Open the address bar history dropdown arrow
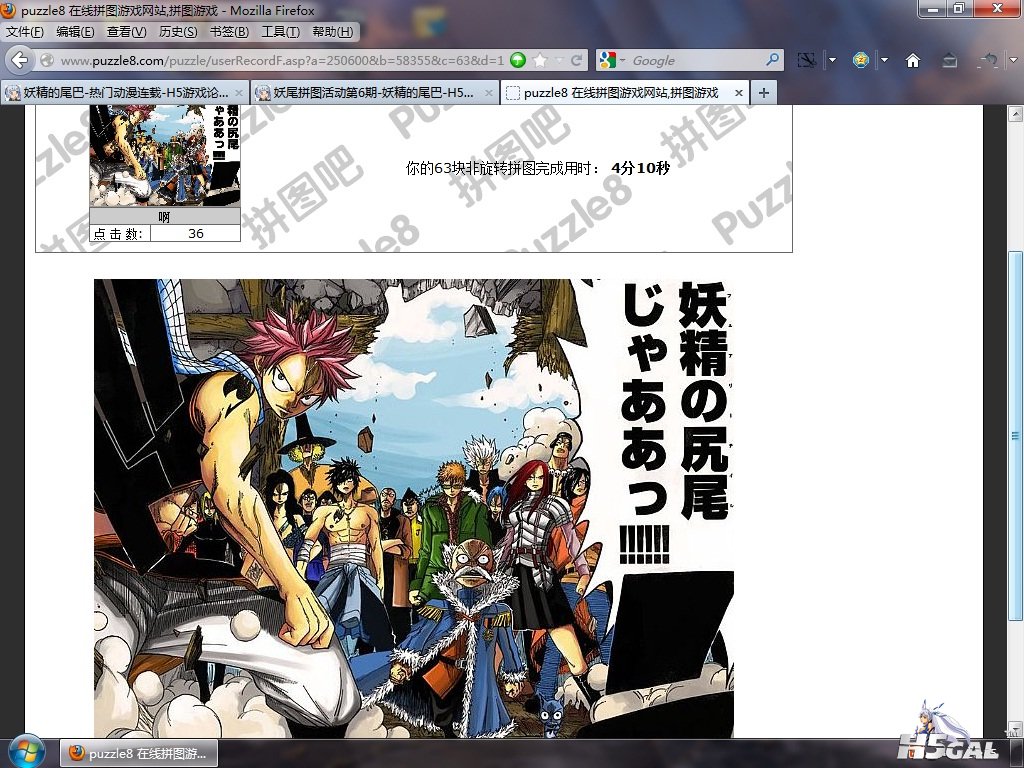This screenshot has height=768, width=1024. (559, 60)
